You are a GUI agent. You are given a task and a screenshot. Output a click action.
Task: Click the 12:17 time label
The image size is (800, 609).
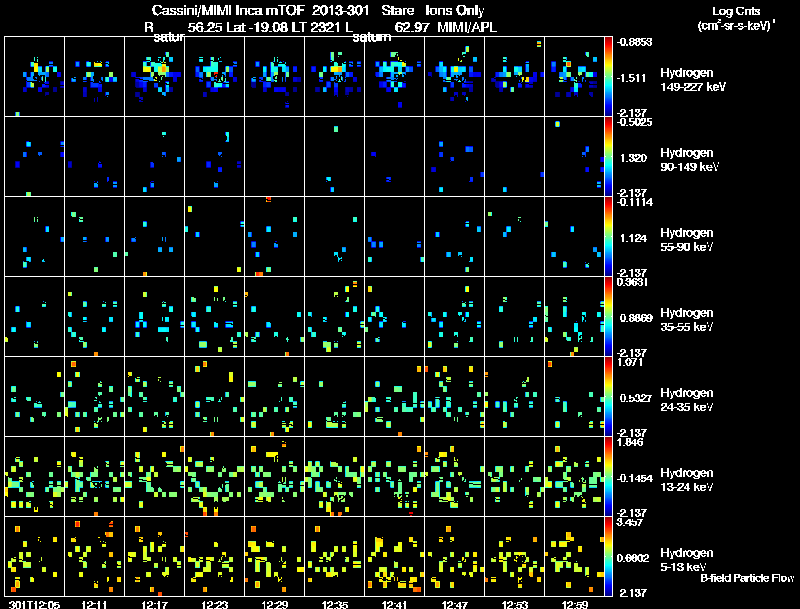click(x=155, y=604)
